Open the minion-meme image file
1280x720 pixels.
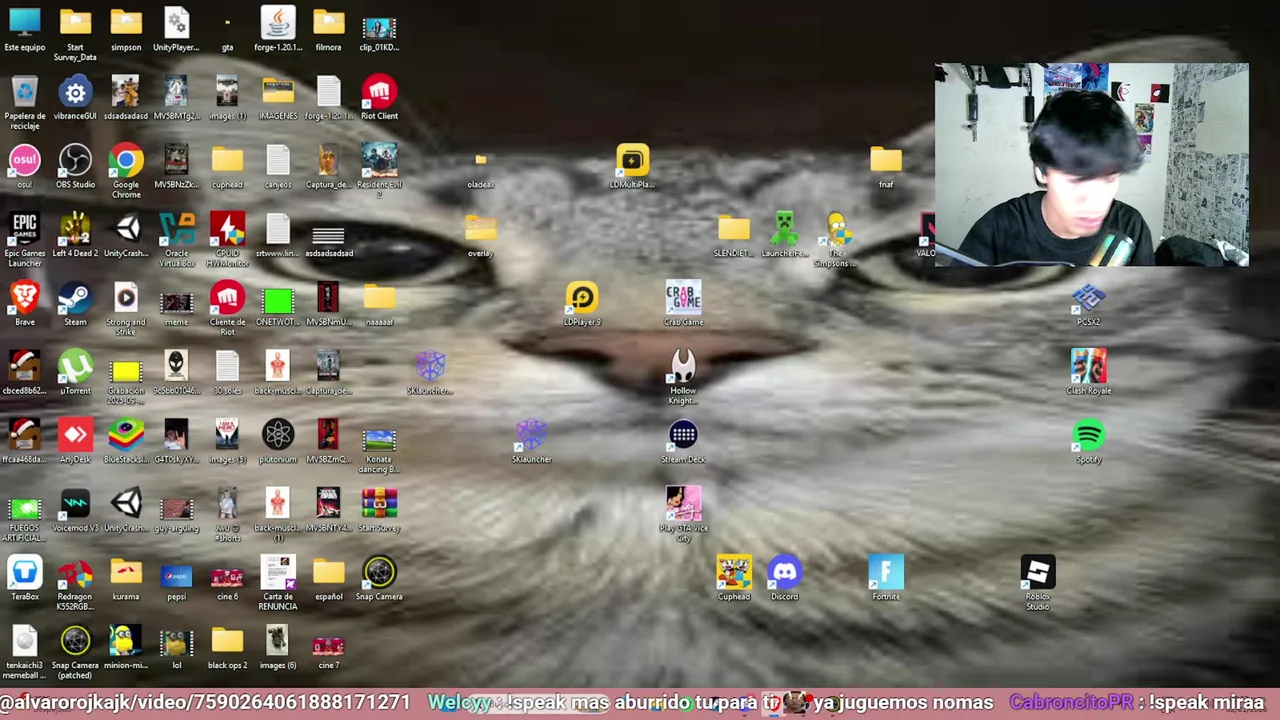point(126,648)
